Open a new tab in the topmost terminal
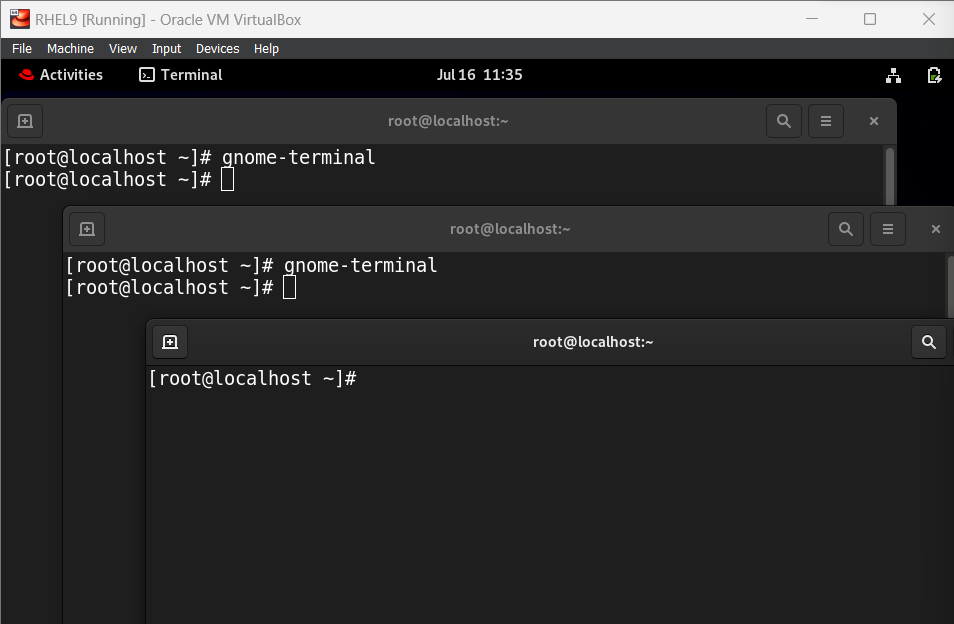954x624 pixels. 24,121
